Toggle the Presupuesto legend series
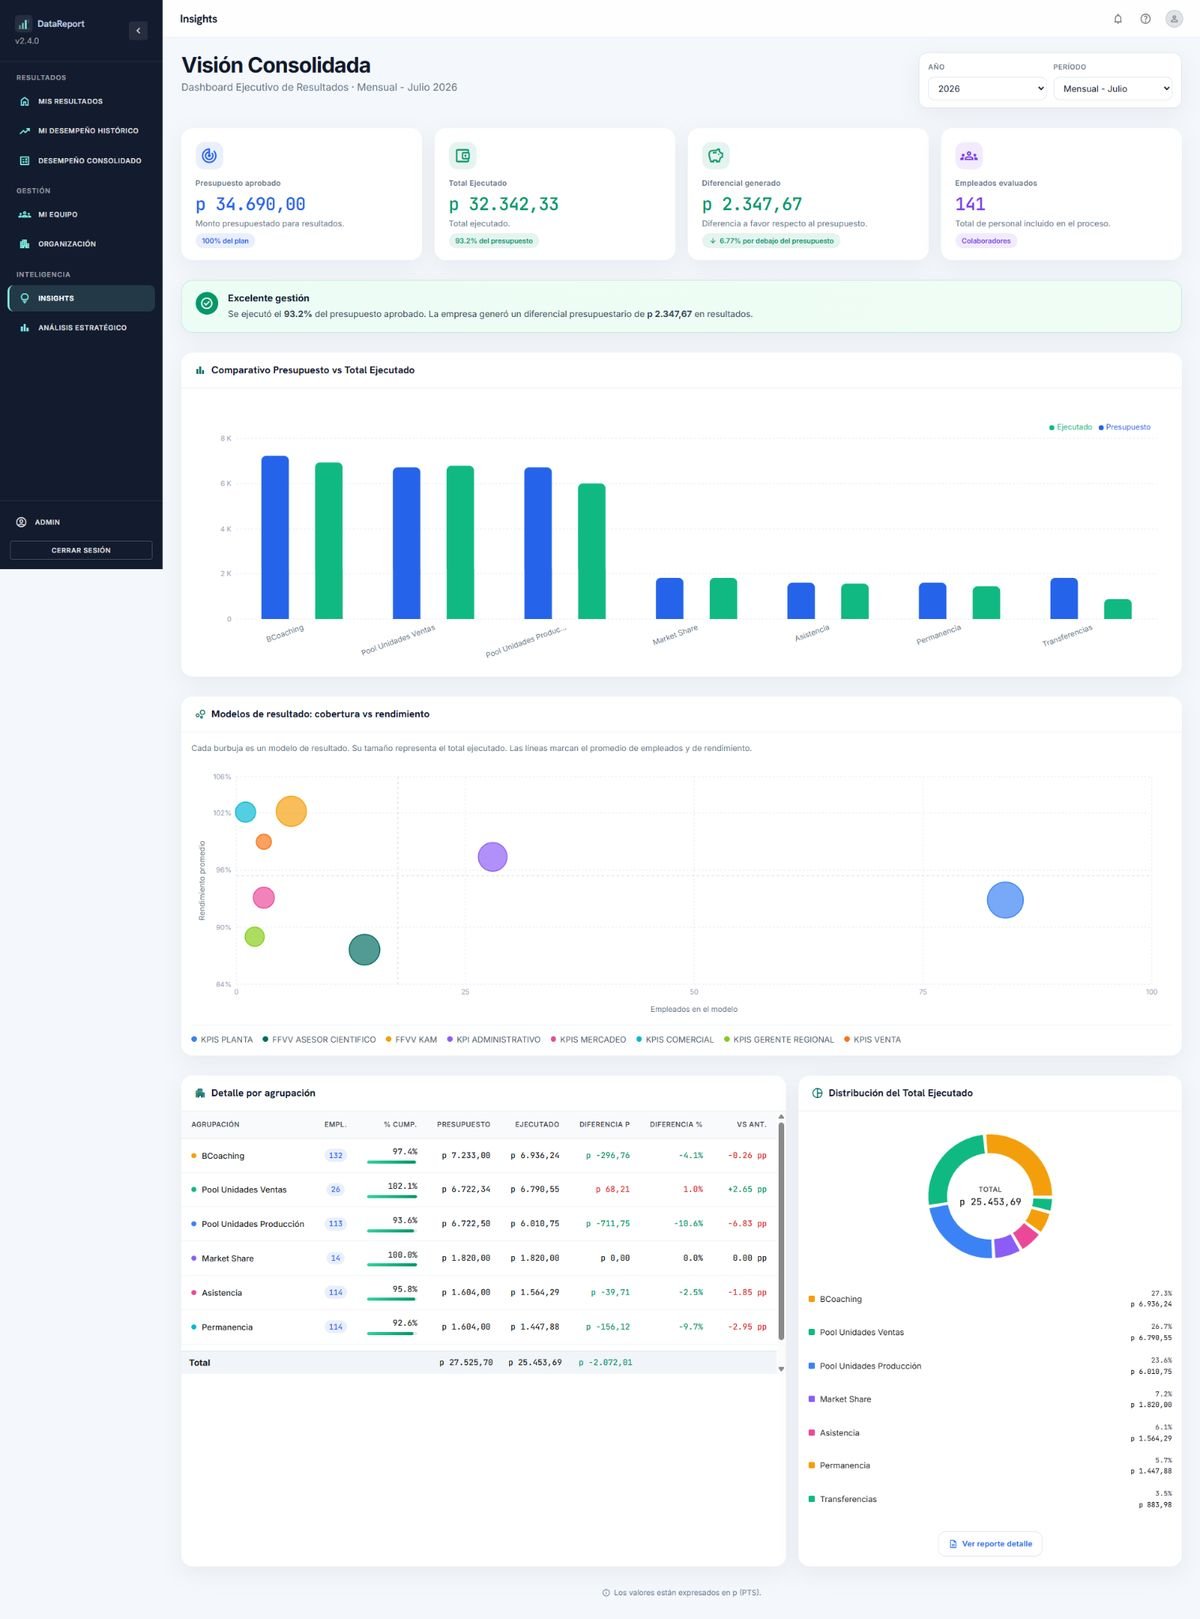1200x1619 pixels. (1124, 427)
